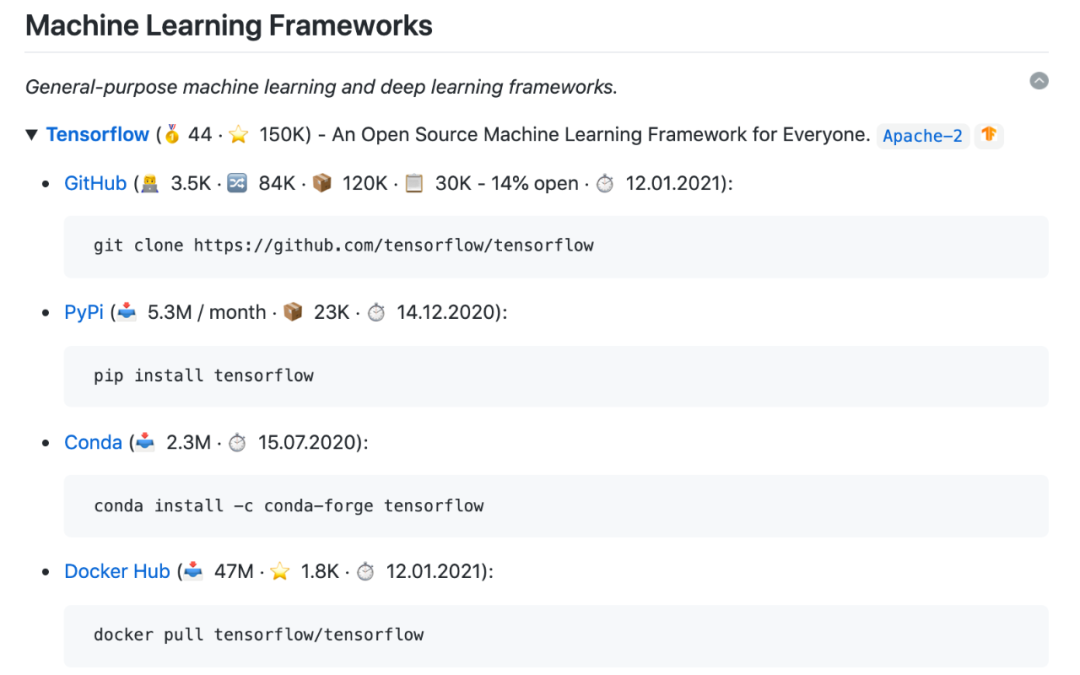1080x675 pixels.
Task: Click the star icon next to 1.8K
Action: [x=280, y=571]
